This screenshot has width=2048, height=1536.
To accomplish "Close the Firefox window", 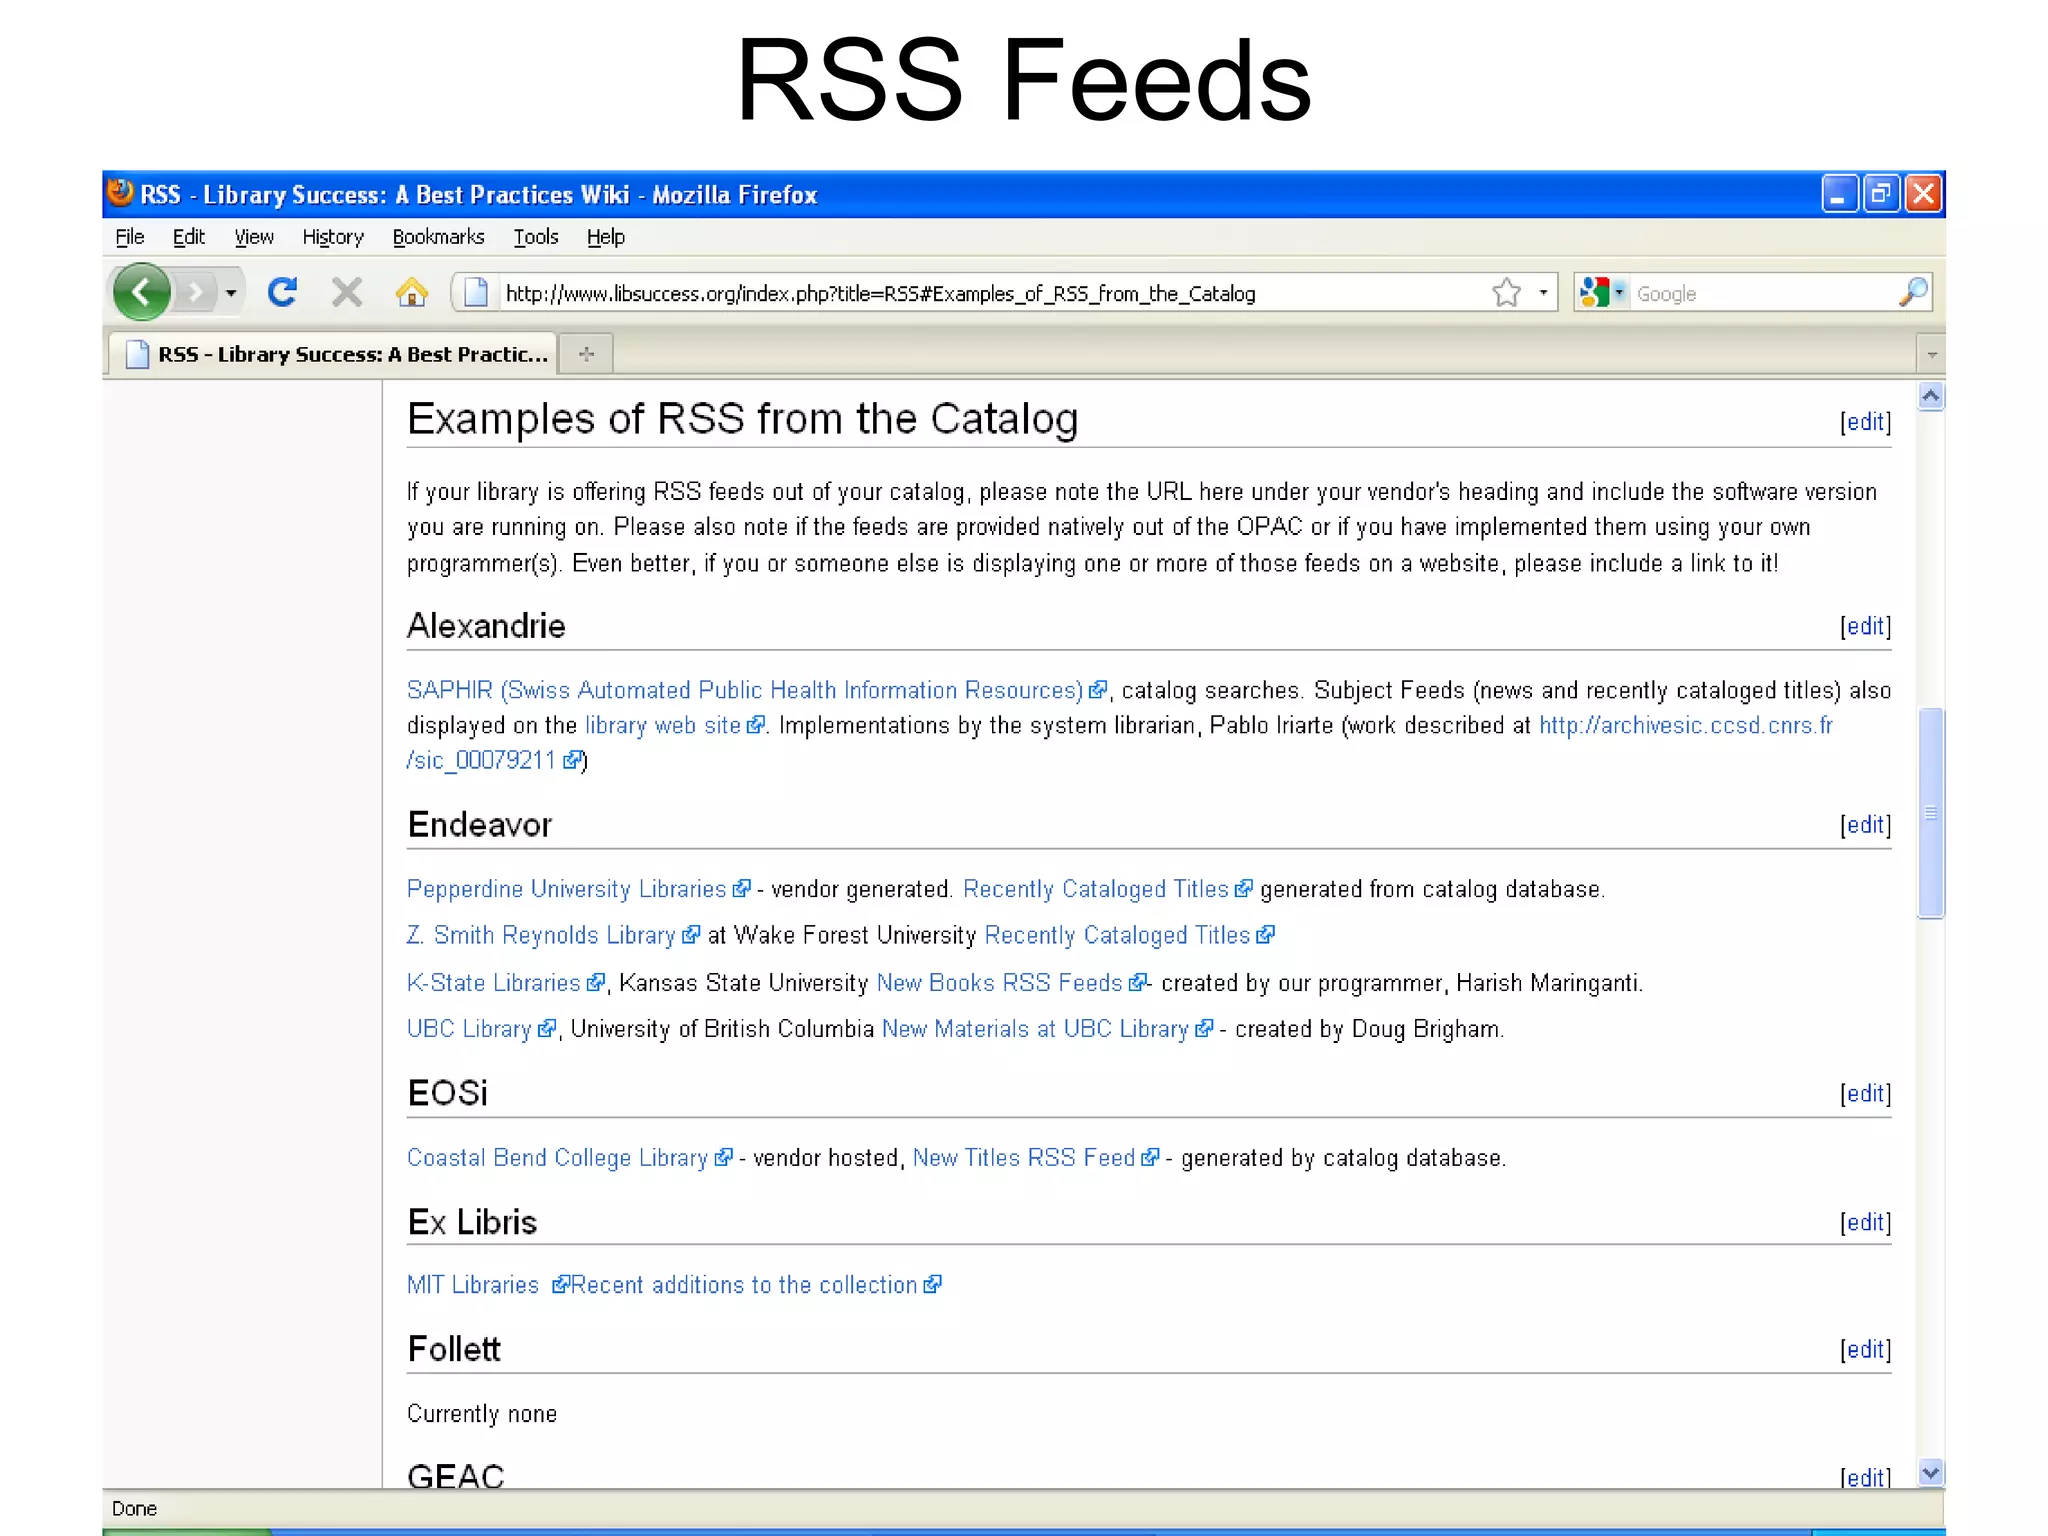I will [1923, 194].
